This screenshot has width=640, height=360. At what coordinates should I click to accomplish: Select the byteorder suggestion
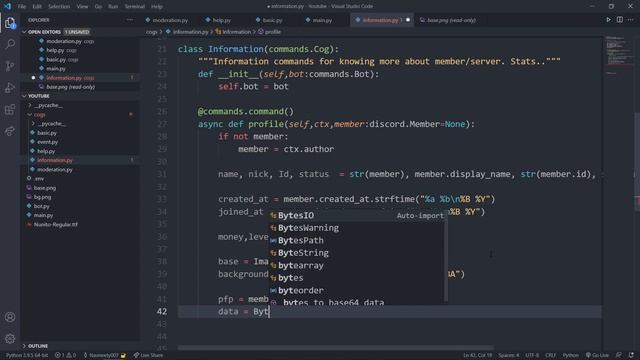[358, 290]
